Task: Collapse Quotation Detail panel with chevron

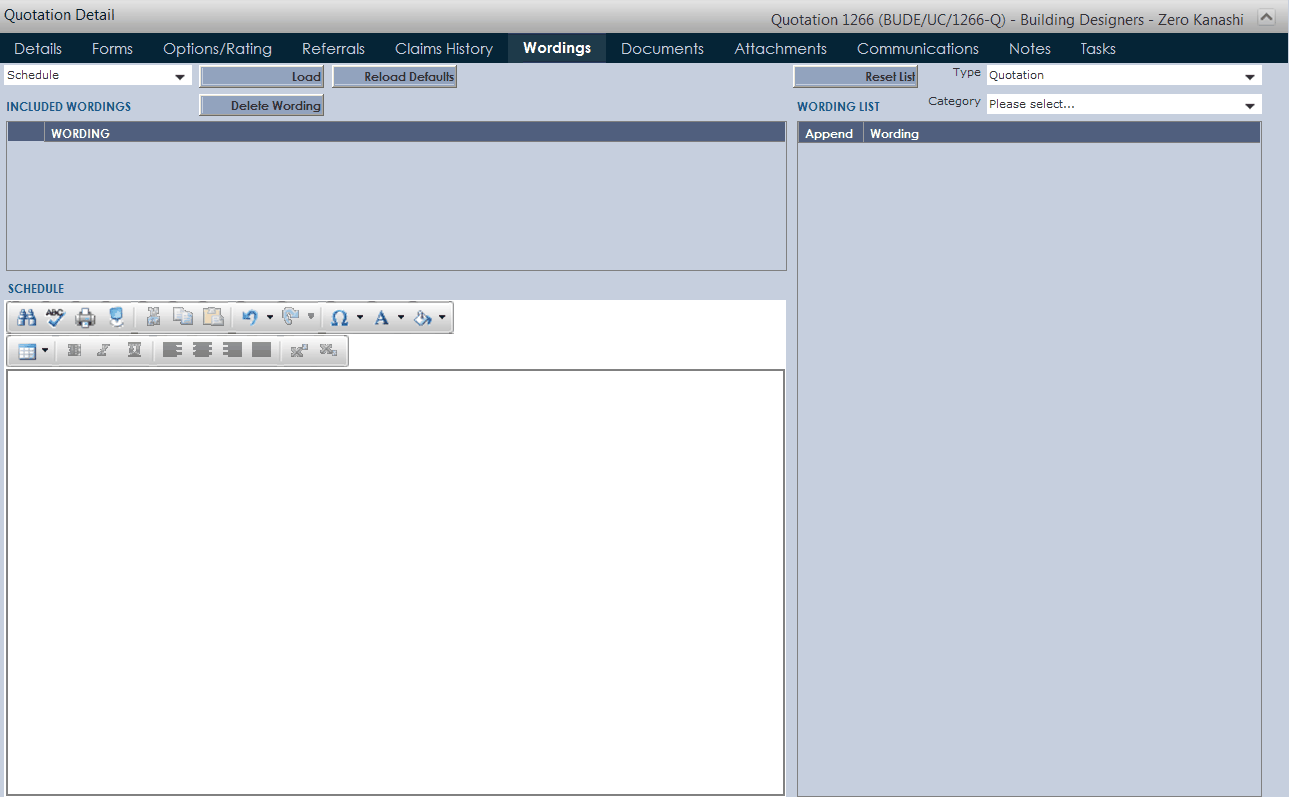Action: pyautogui.click(x=1266, y=17)
